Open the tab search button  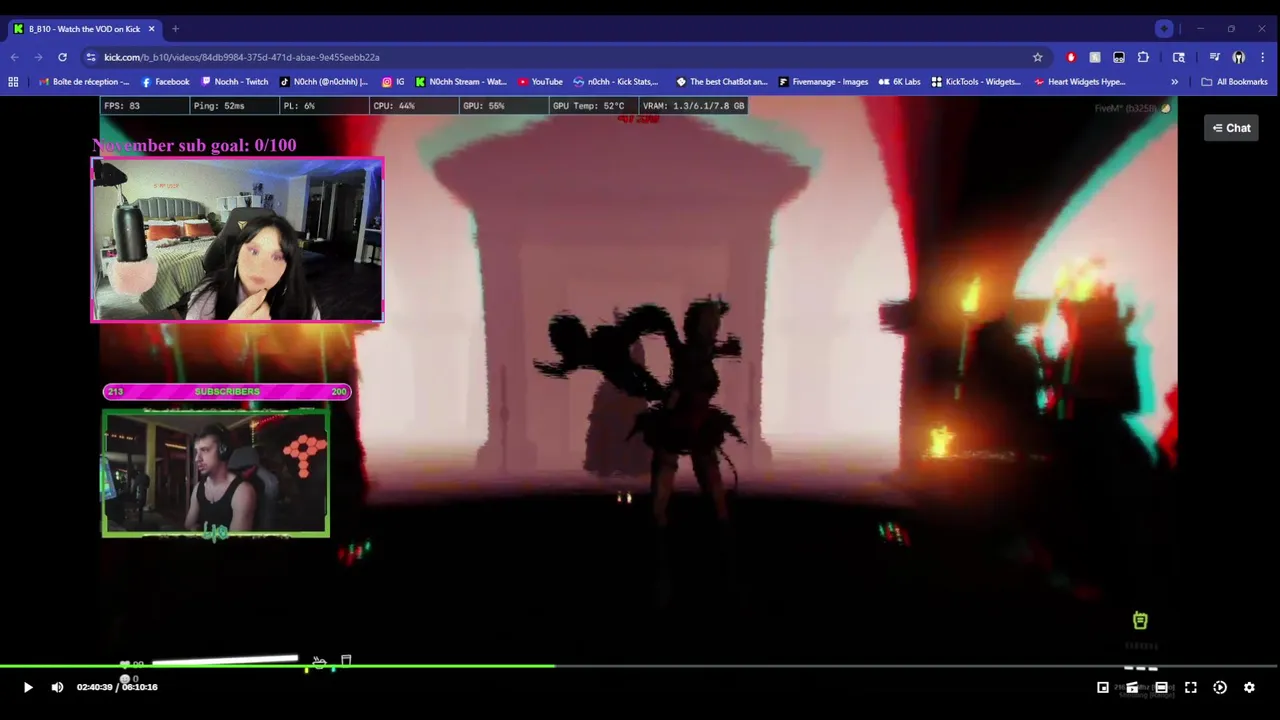point(1164,29)
